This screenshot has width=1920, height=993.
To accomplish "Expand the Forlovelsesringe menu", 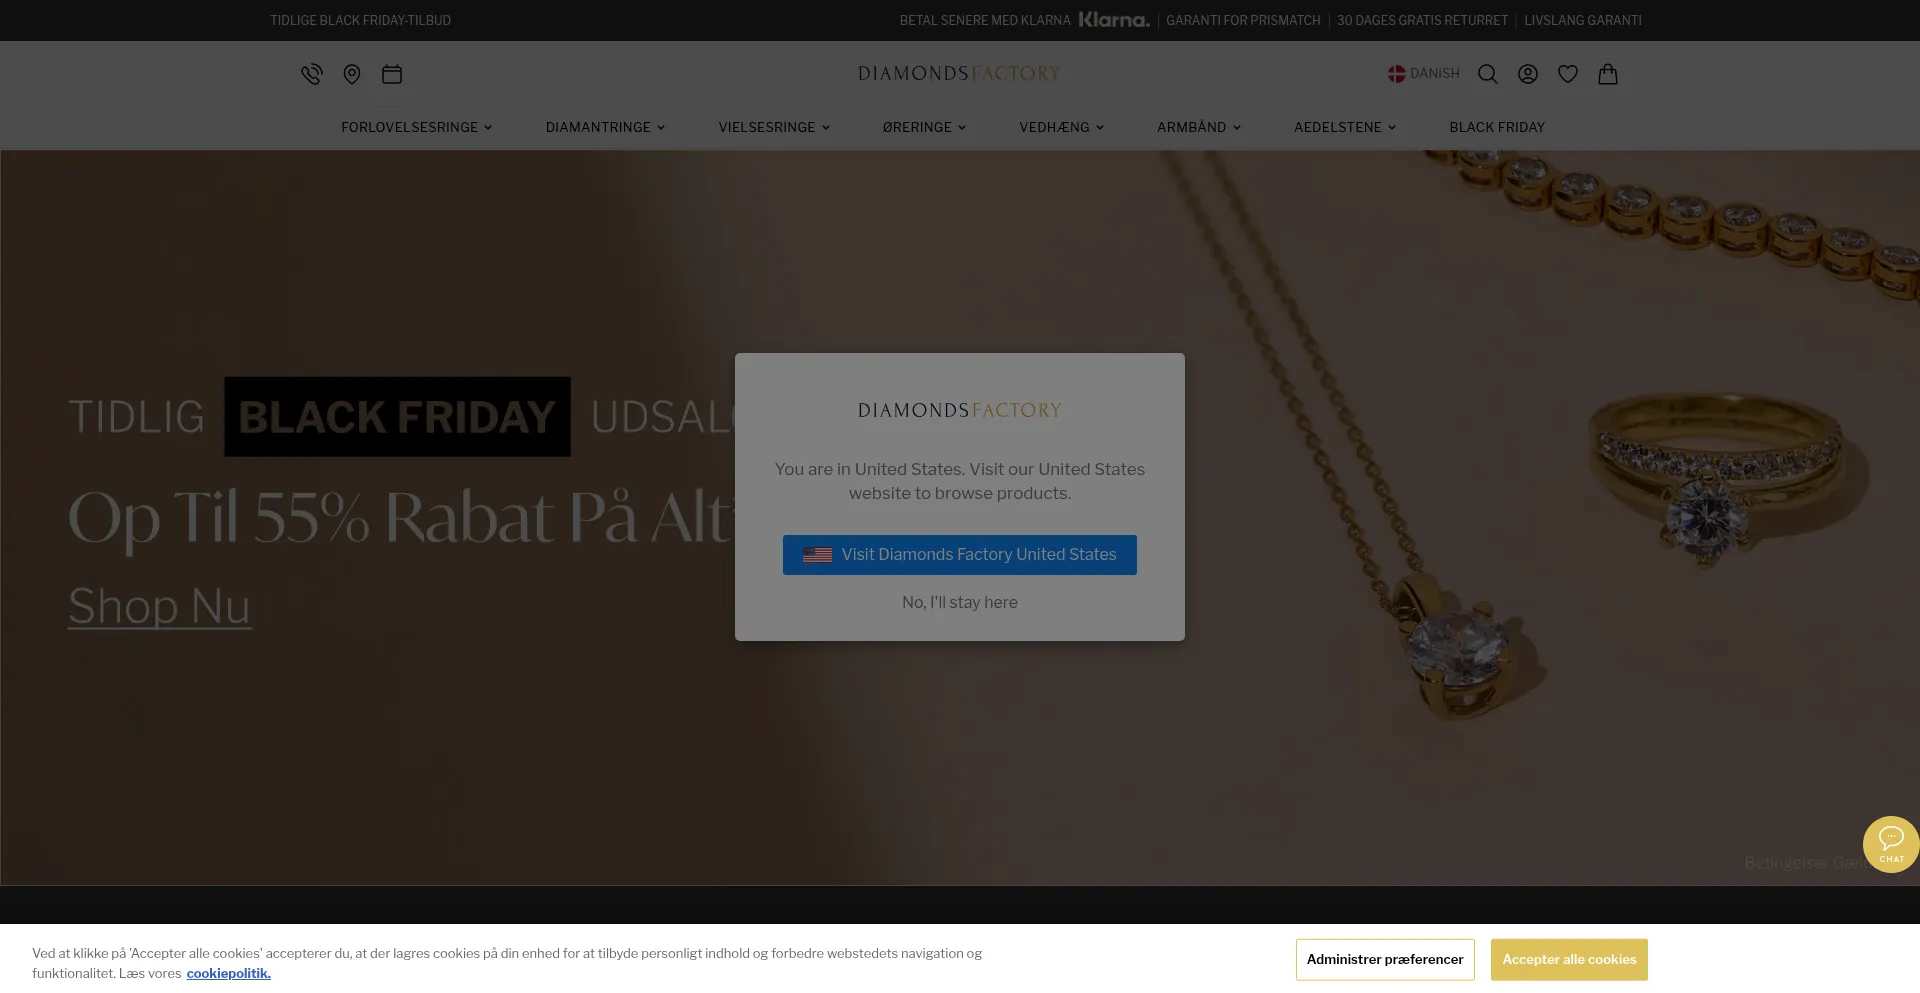I will point(416,127).
